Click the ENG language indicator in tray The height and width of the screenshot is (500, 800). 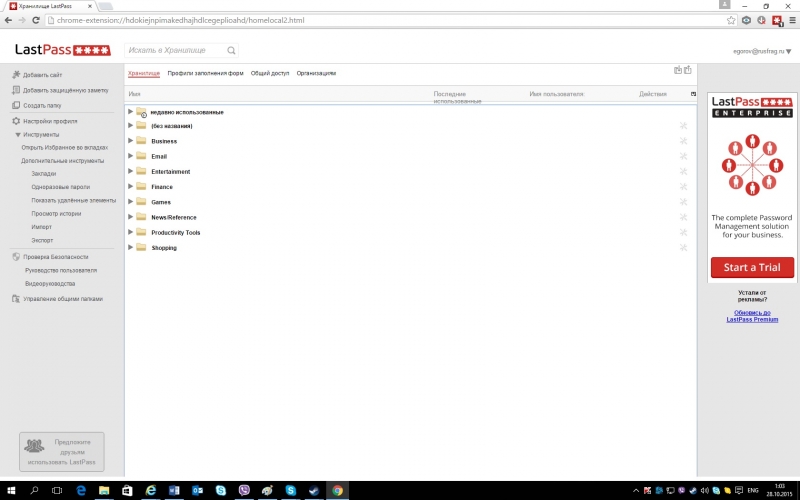[x=753, y=490]
